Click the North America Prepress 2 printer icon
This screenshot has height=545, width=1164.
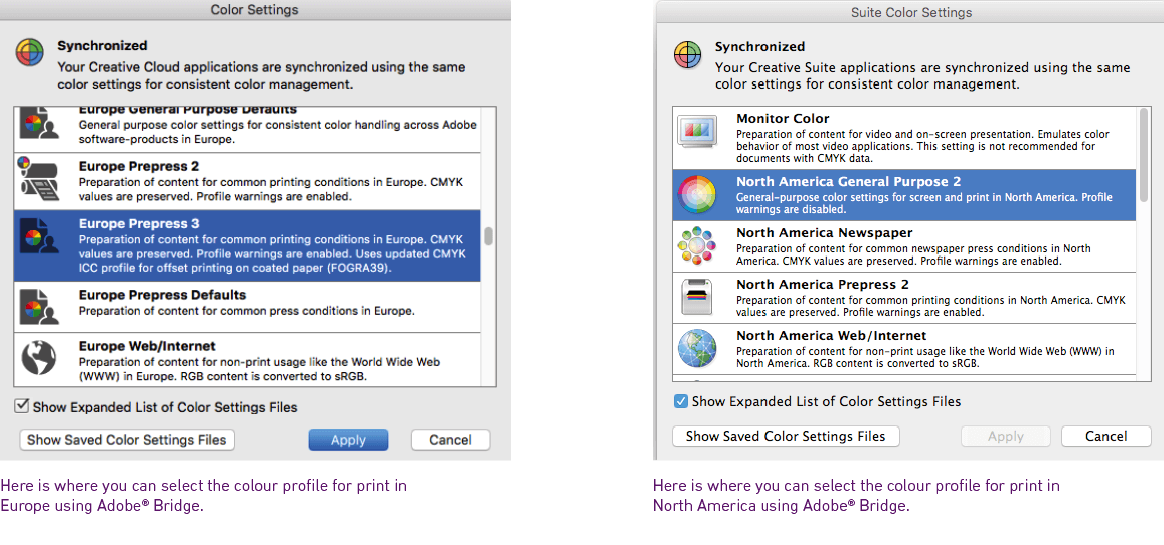[697, 298]
